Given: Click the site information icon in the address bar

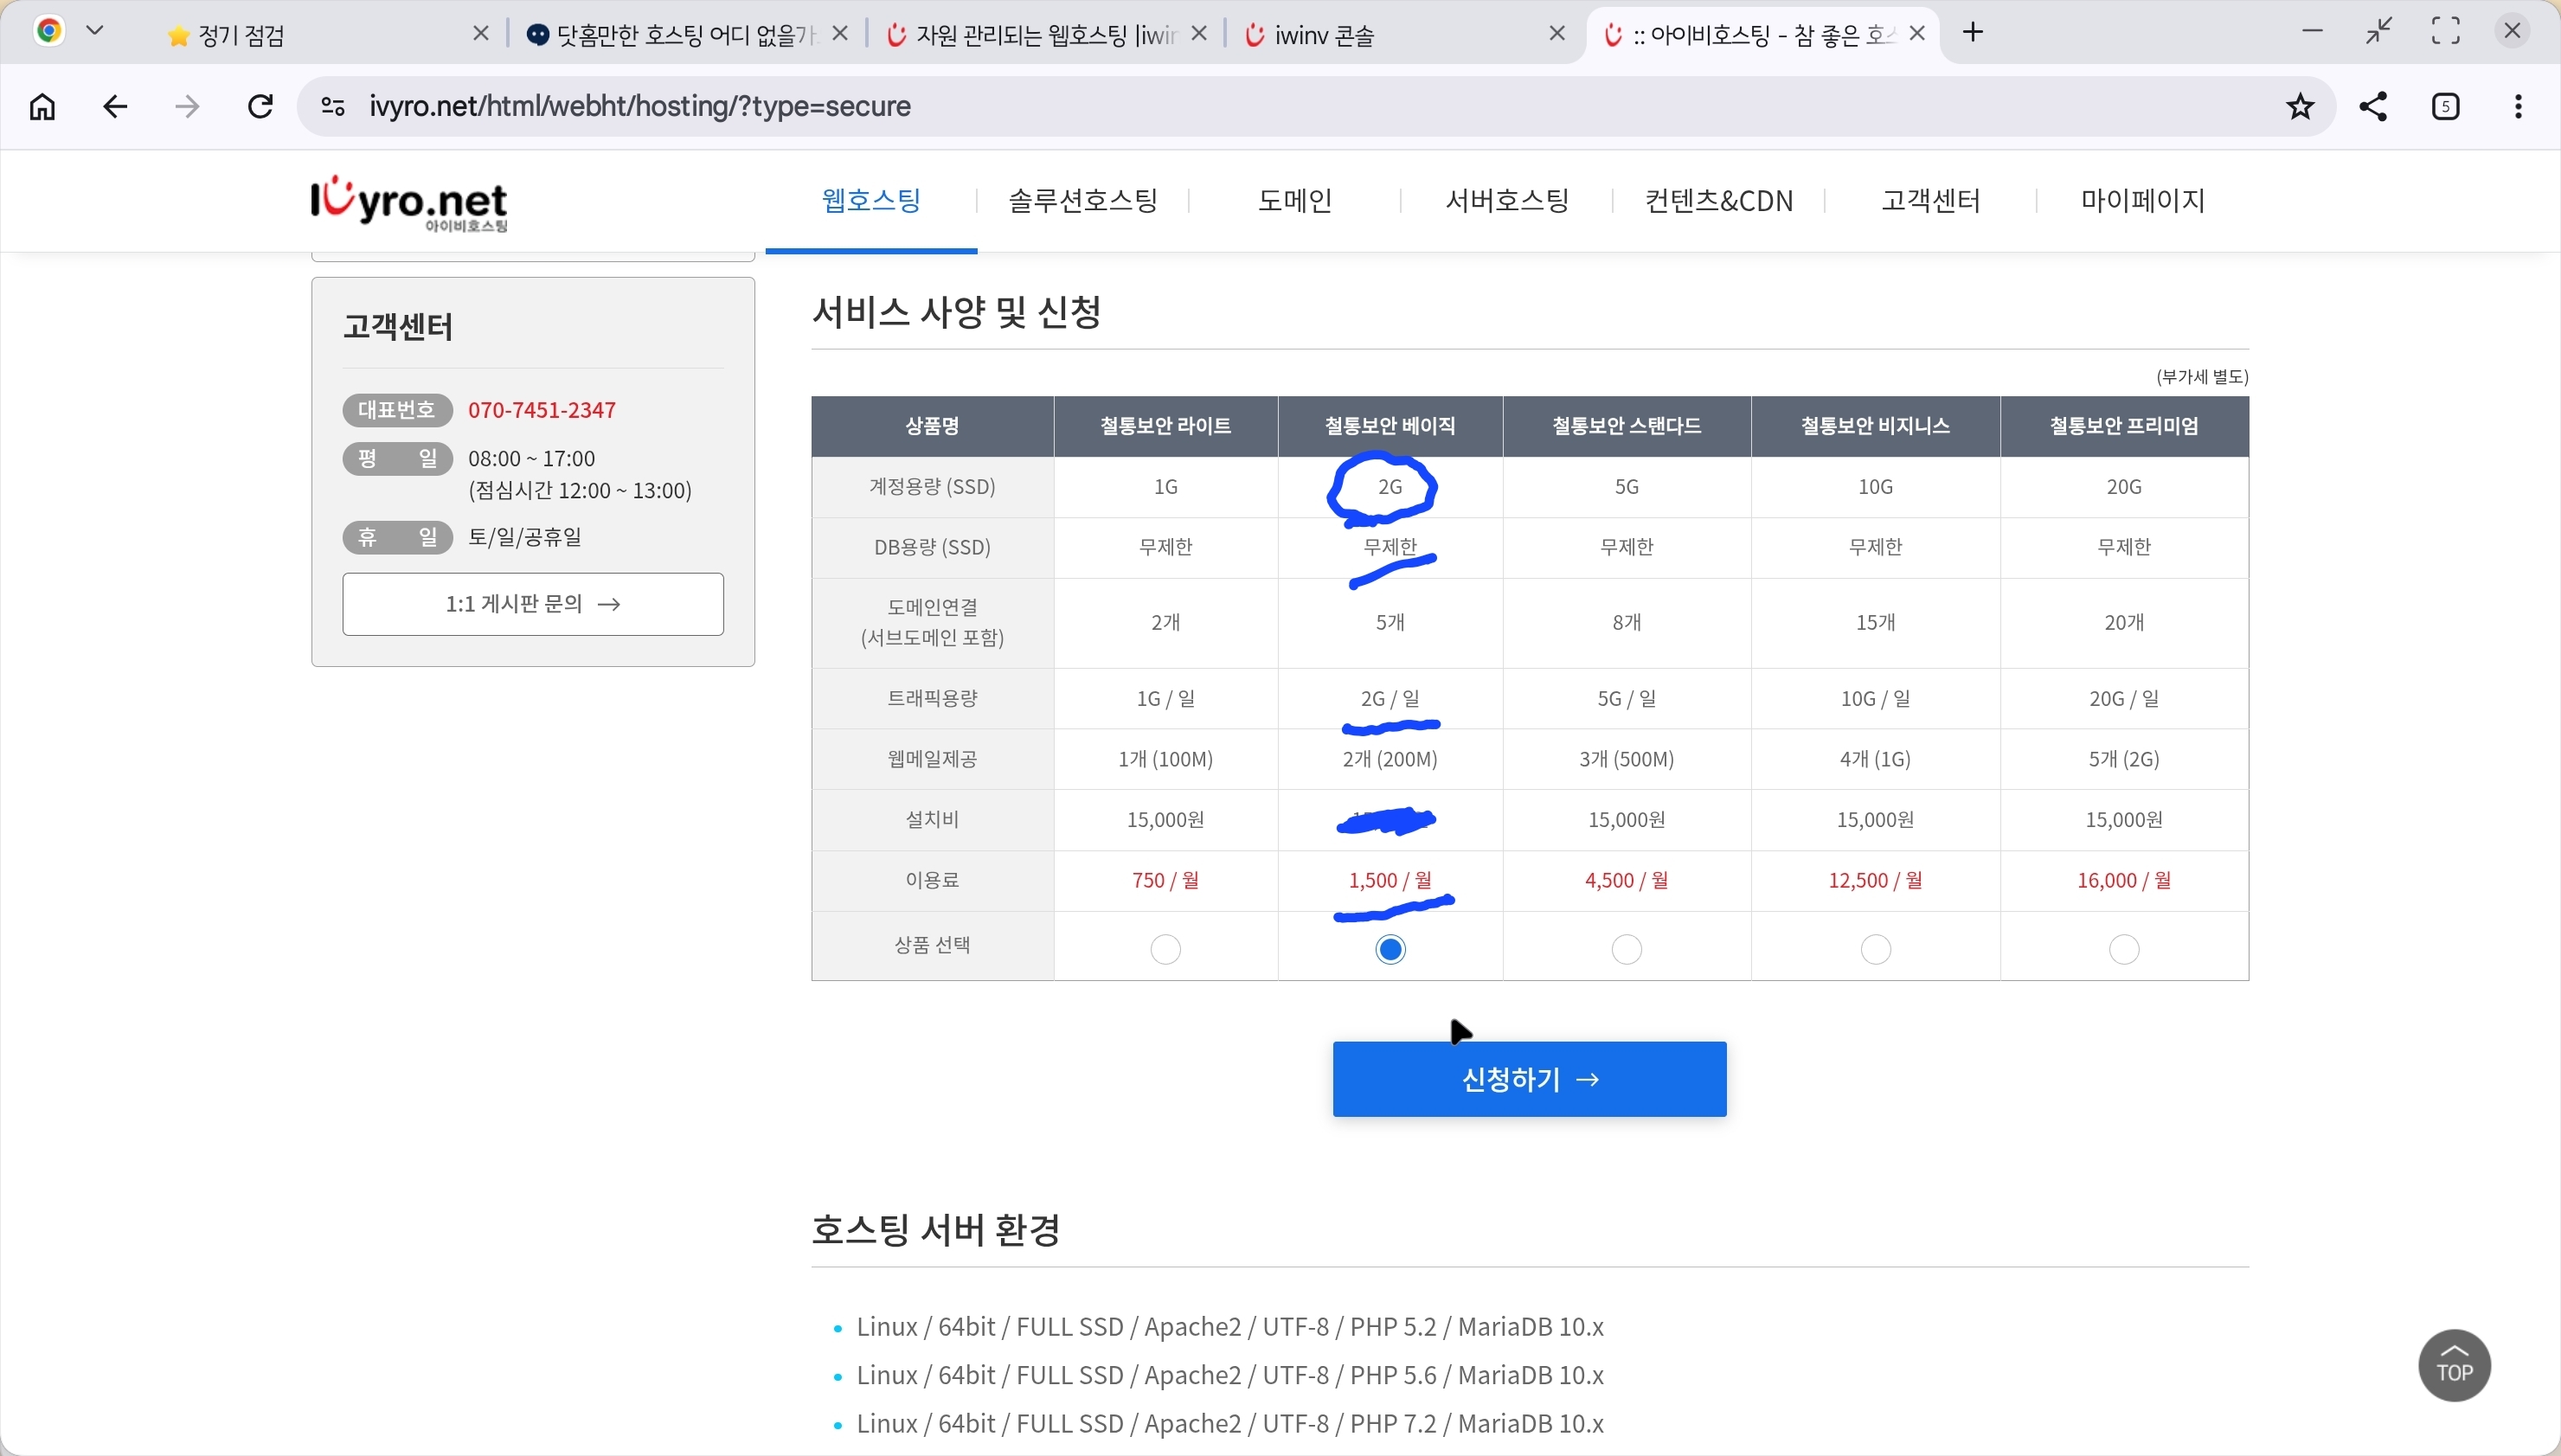Looking at the screenshot, I should [333, 106].
